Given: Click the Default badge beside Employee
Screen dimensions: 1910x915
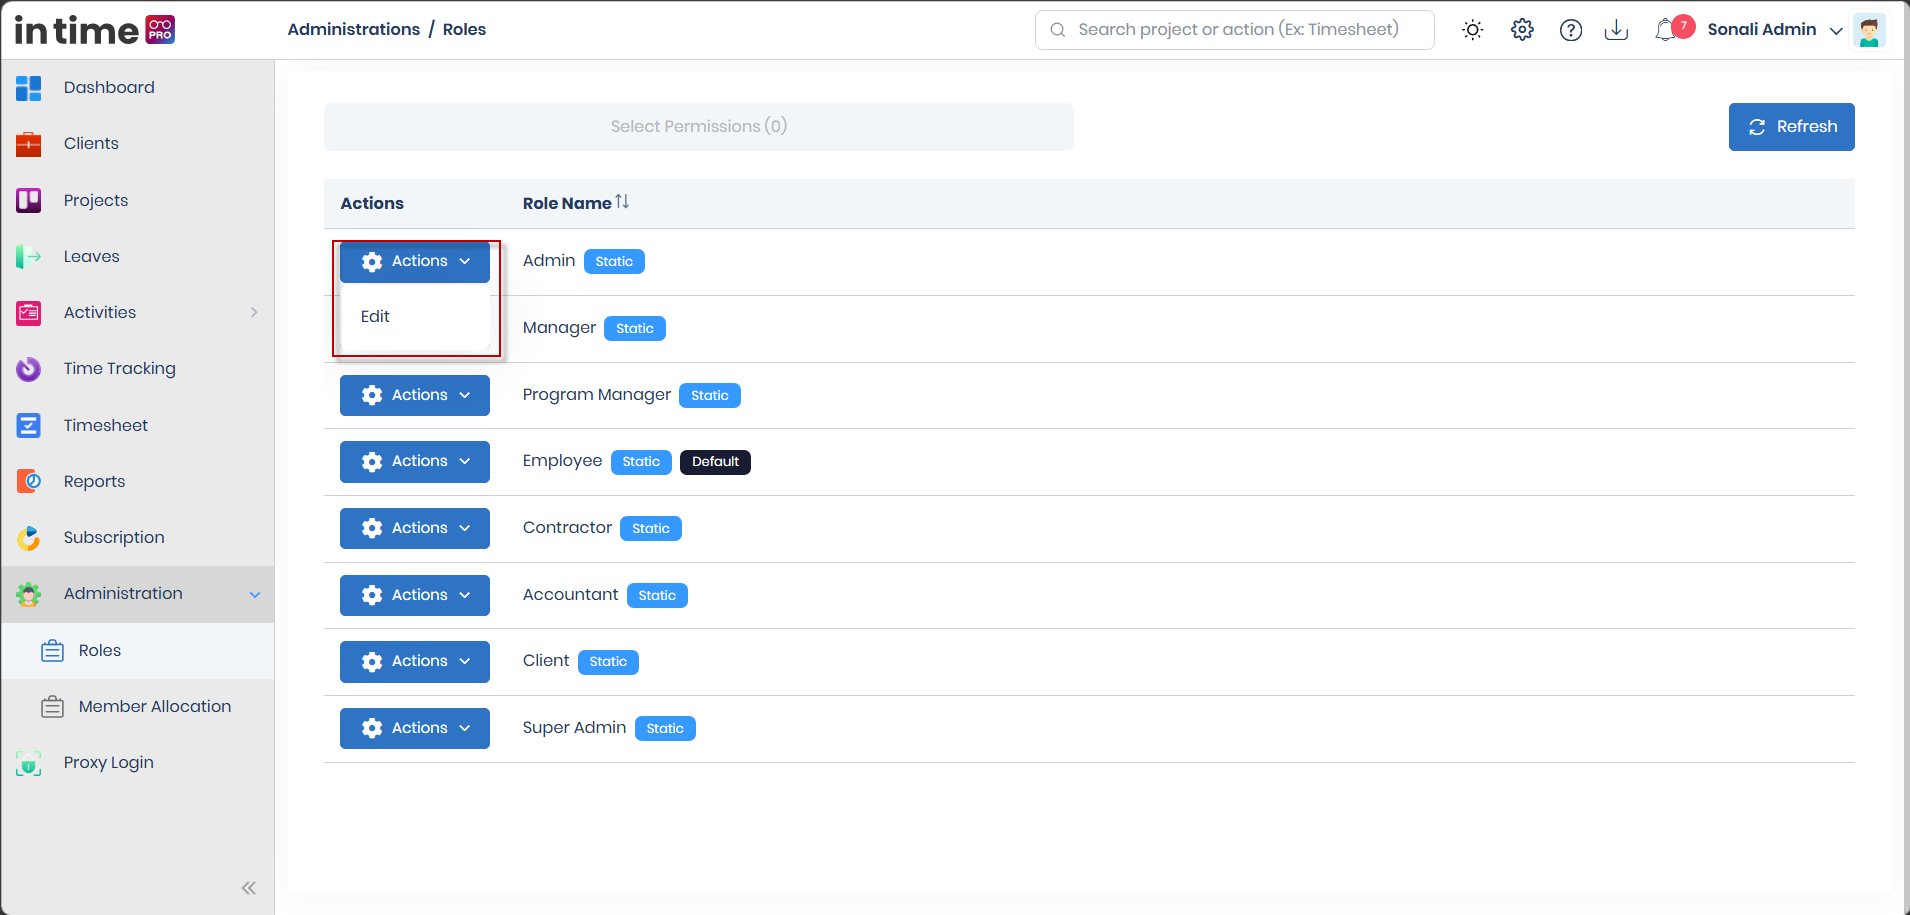Looking at the screenshot, I should (715, 462).
